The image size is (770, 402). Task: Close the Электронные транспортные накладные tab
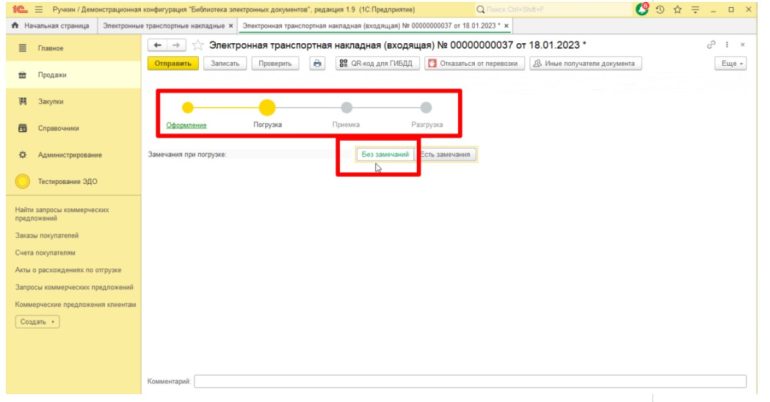click(231, 26)
